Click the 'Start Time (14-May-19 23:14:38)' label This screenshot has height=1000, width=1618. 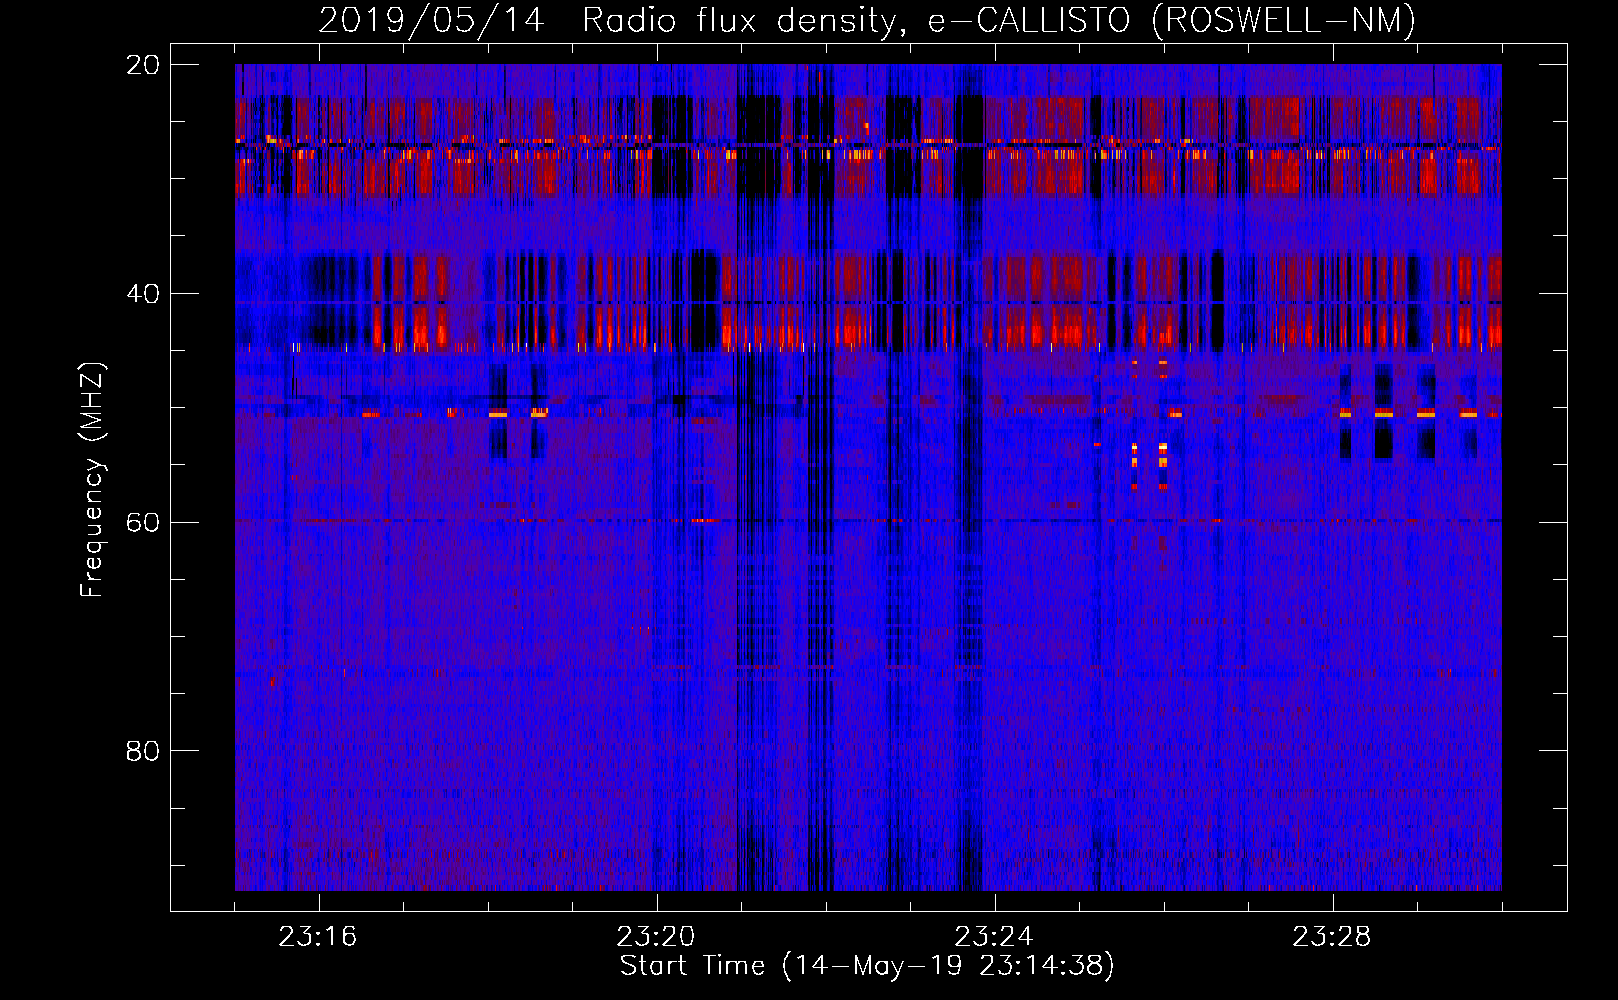867,966
